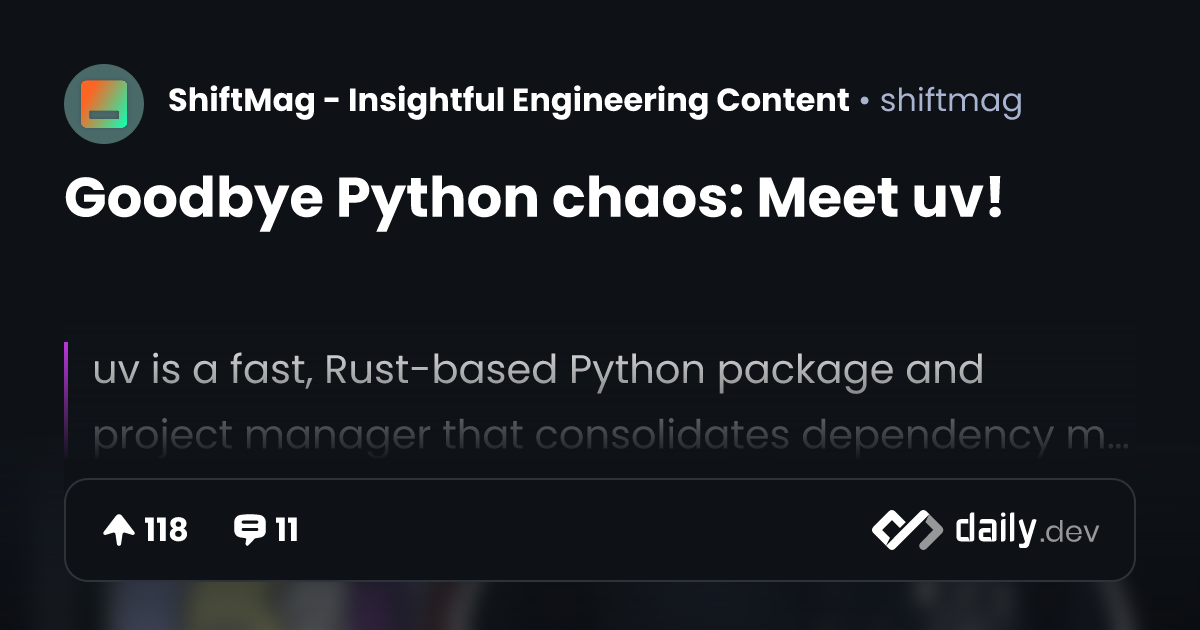Click the empty middle of the stats bar
This screenshot has width=1200, height=630.
coord(580,530)
